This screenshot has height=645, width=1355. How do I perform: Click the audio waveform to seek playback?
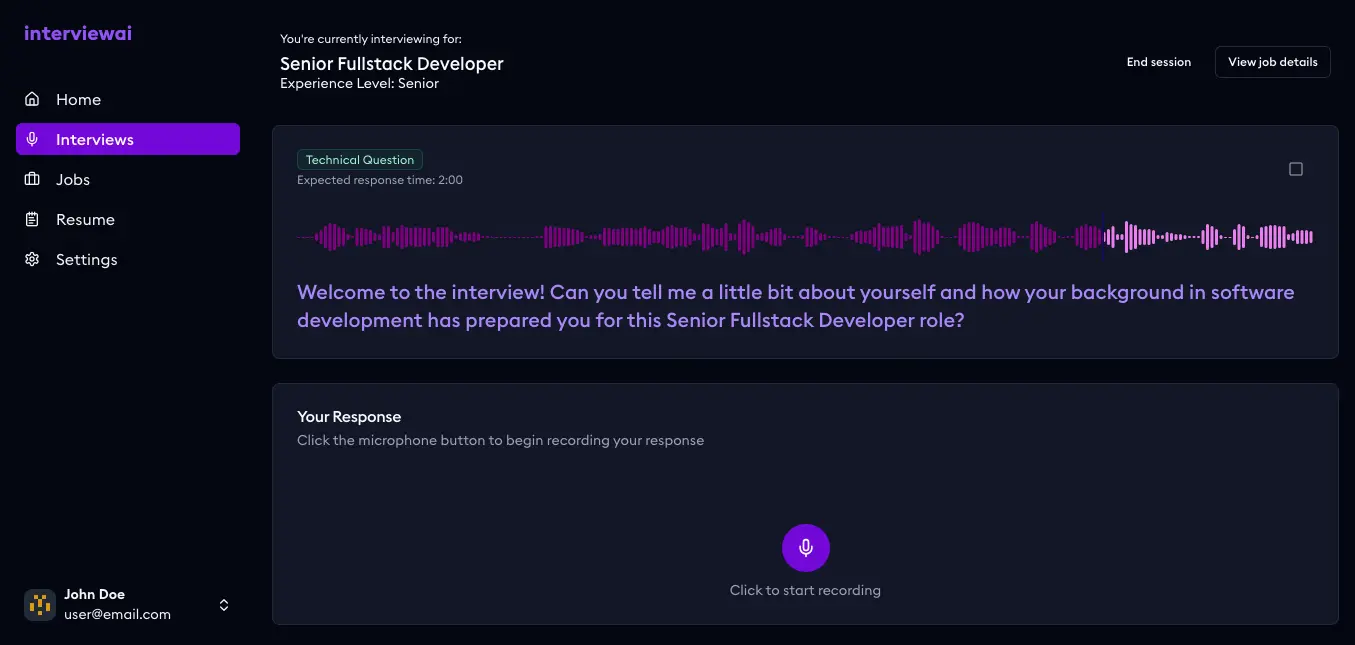[805, 237]
